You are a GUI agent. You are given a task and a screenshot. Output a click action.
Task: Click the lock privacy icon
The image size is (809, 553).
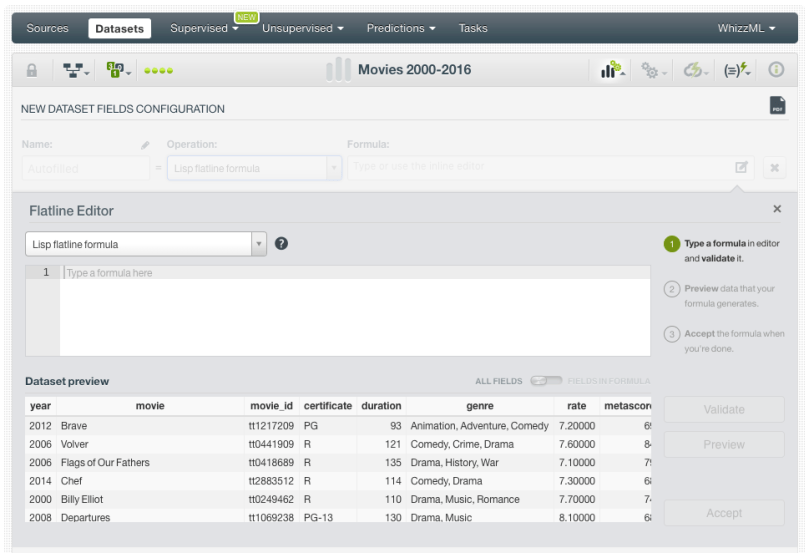[32, 70]
